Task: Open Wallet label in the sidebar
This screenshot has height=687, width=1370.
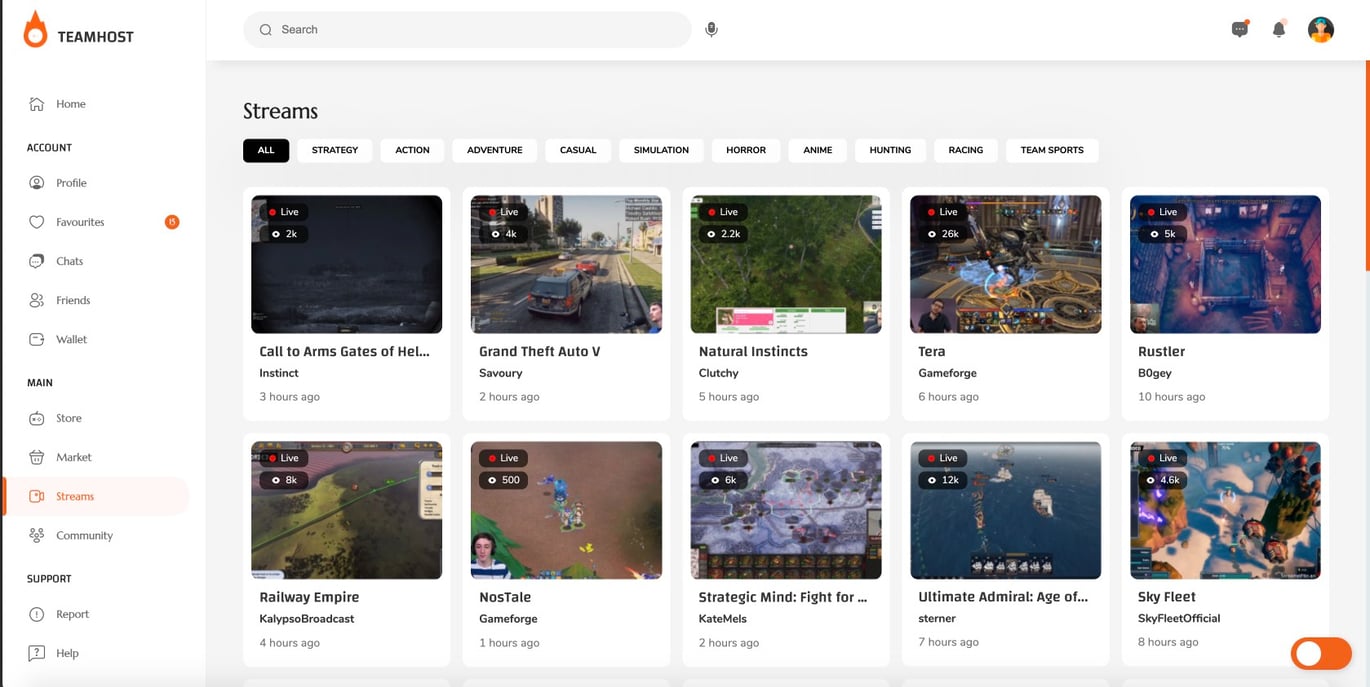Action: pos(71,339)
